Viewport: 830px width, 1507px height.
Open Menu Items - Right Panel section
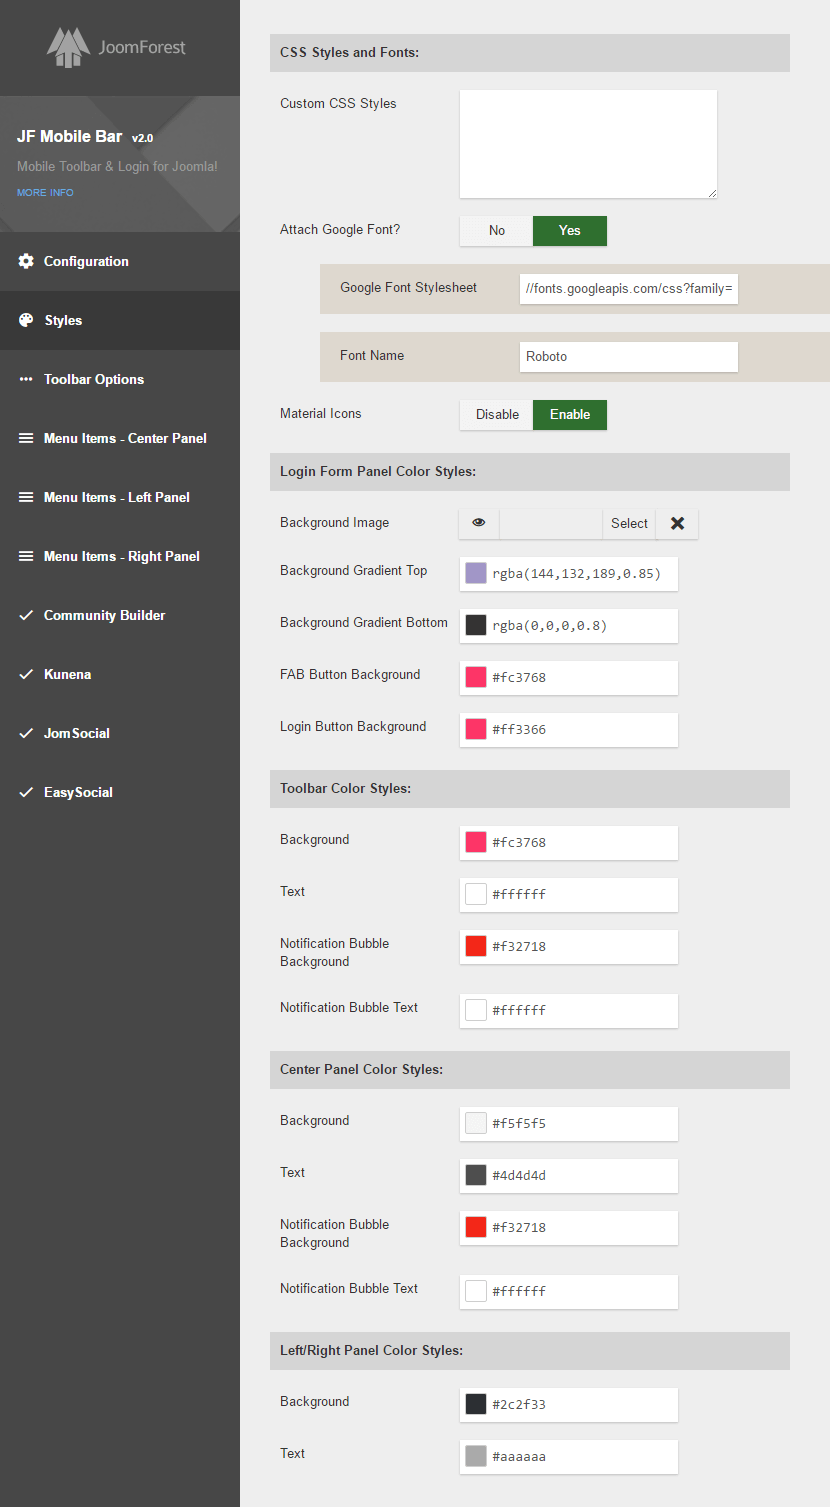click(x=121, y=556)
